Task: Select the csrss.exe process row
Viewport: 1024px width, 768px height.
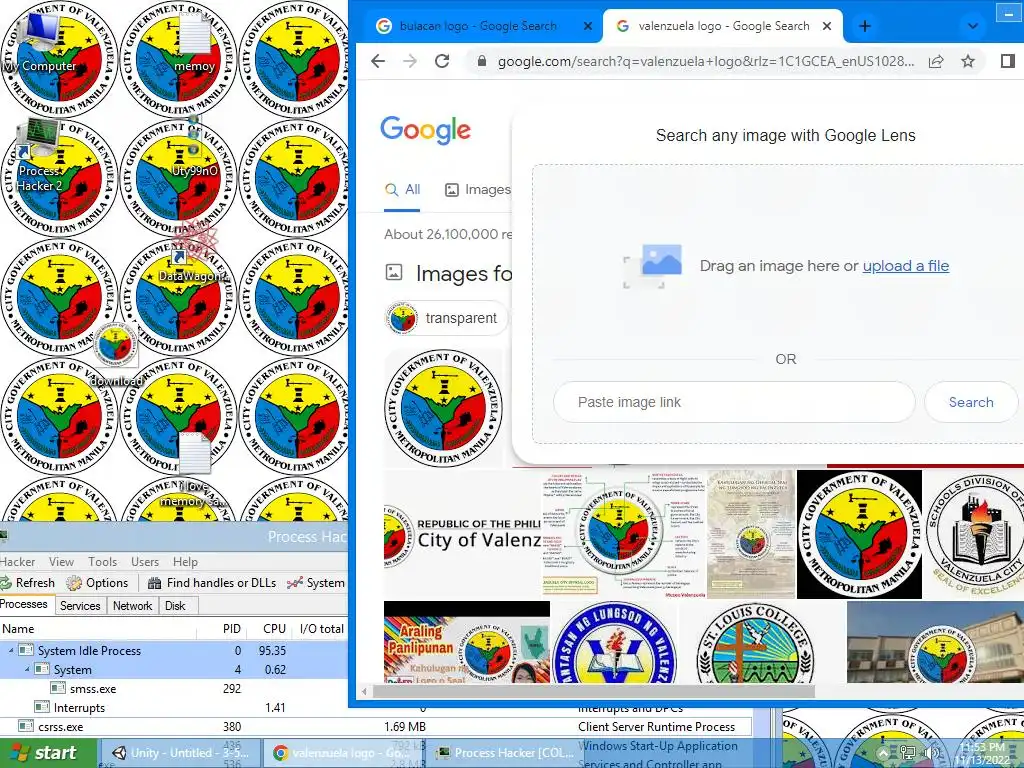Action: [x=376, y=726]
